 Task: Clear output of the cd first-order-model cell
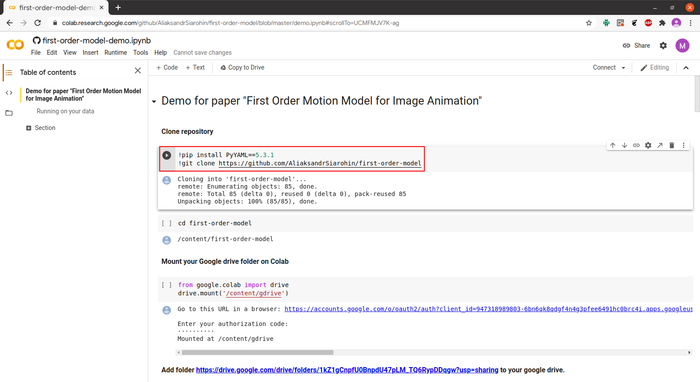tap(167, 240)
